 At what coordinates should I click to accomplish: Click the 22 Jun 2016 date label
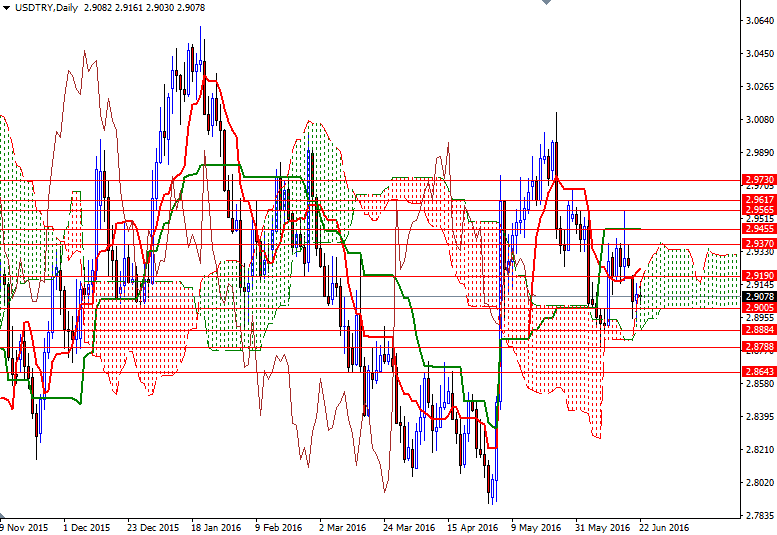click(665, 528)
